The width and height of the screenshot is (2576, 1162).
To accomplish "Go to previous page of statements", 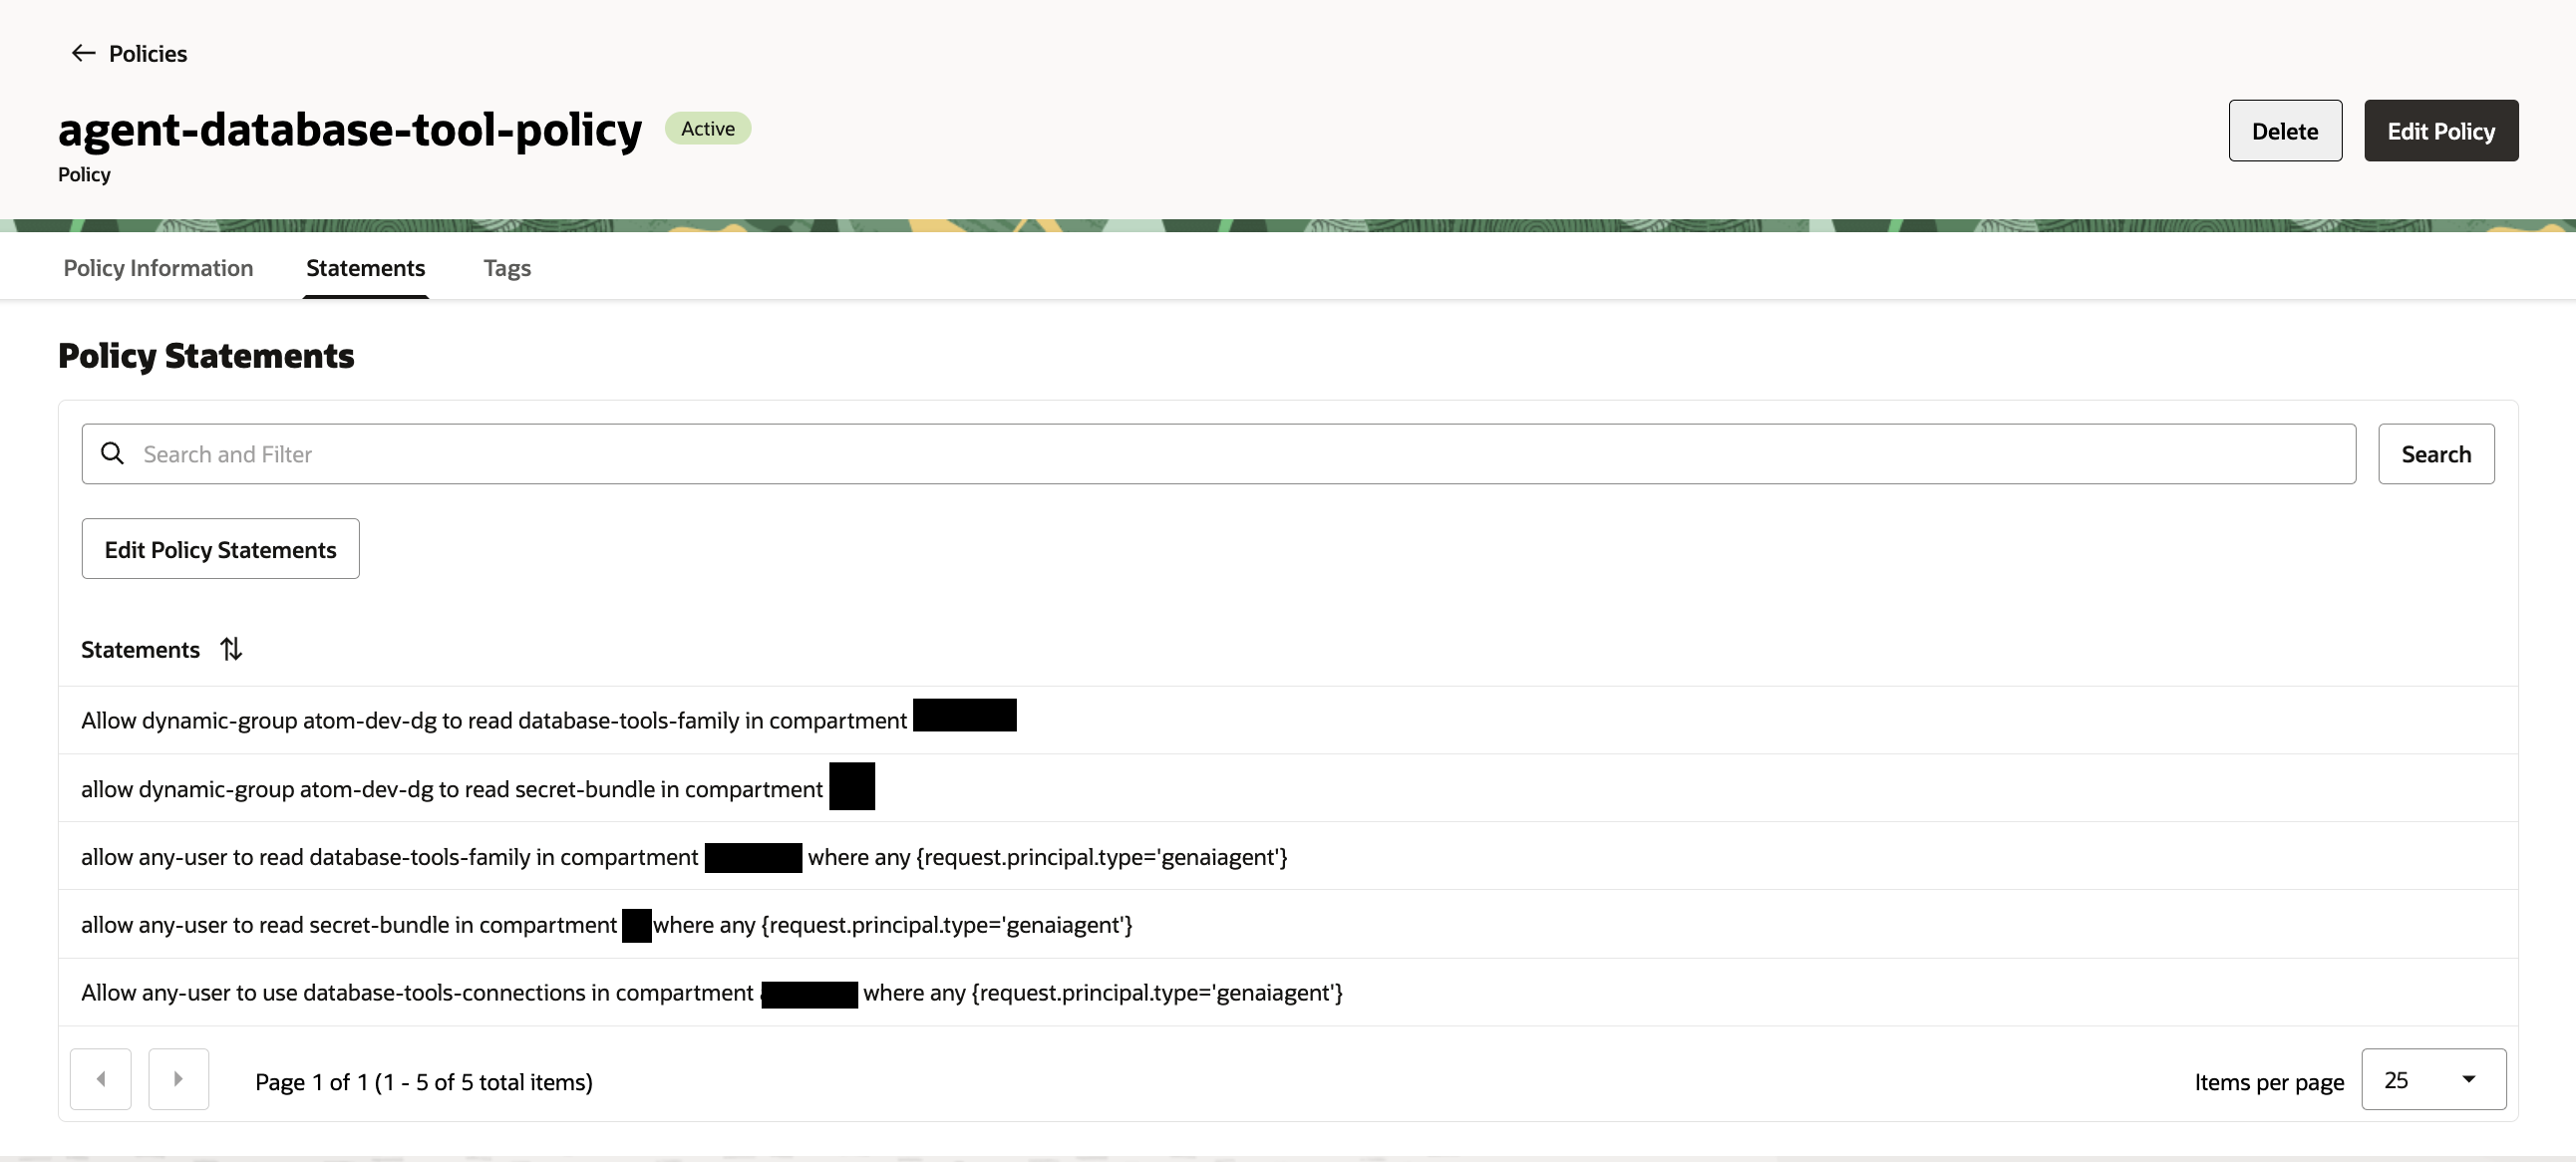I will tap(100, 1079).
